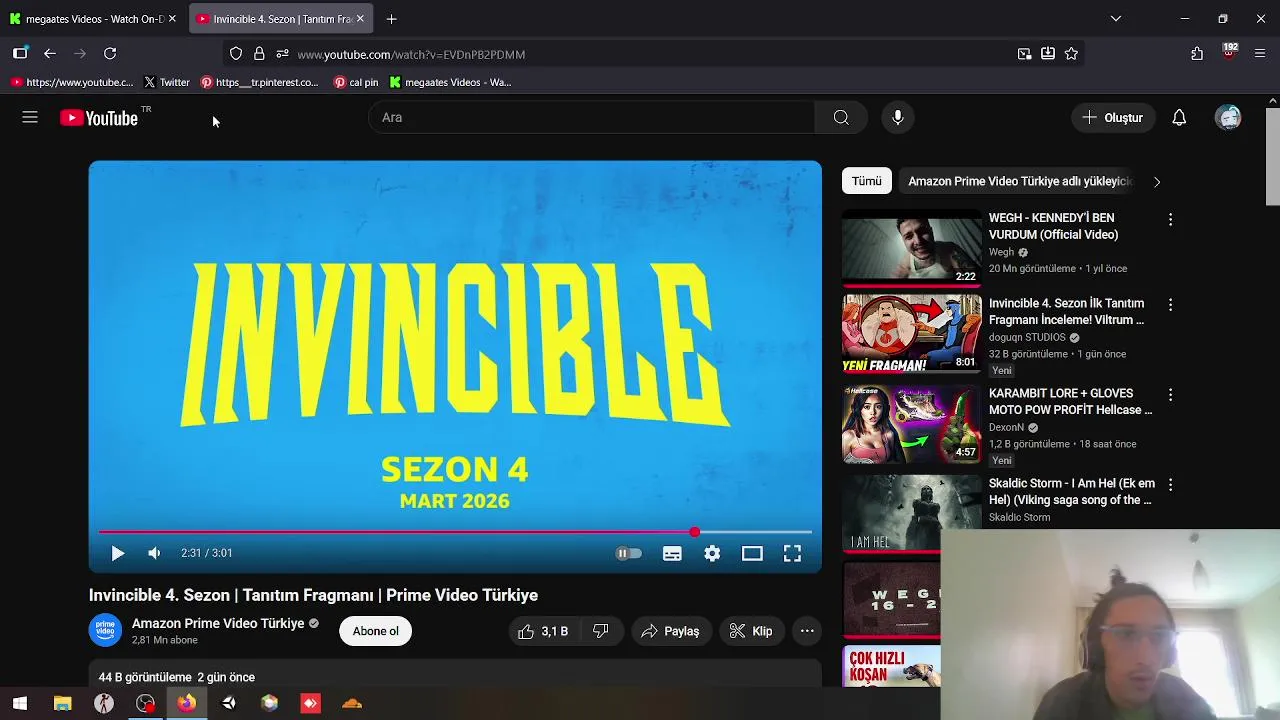1280x720 pixels.
Task: Open Amazon Prime Video Türkiye channel name
Action: [218, 623]
